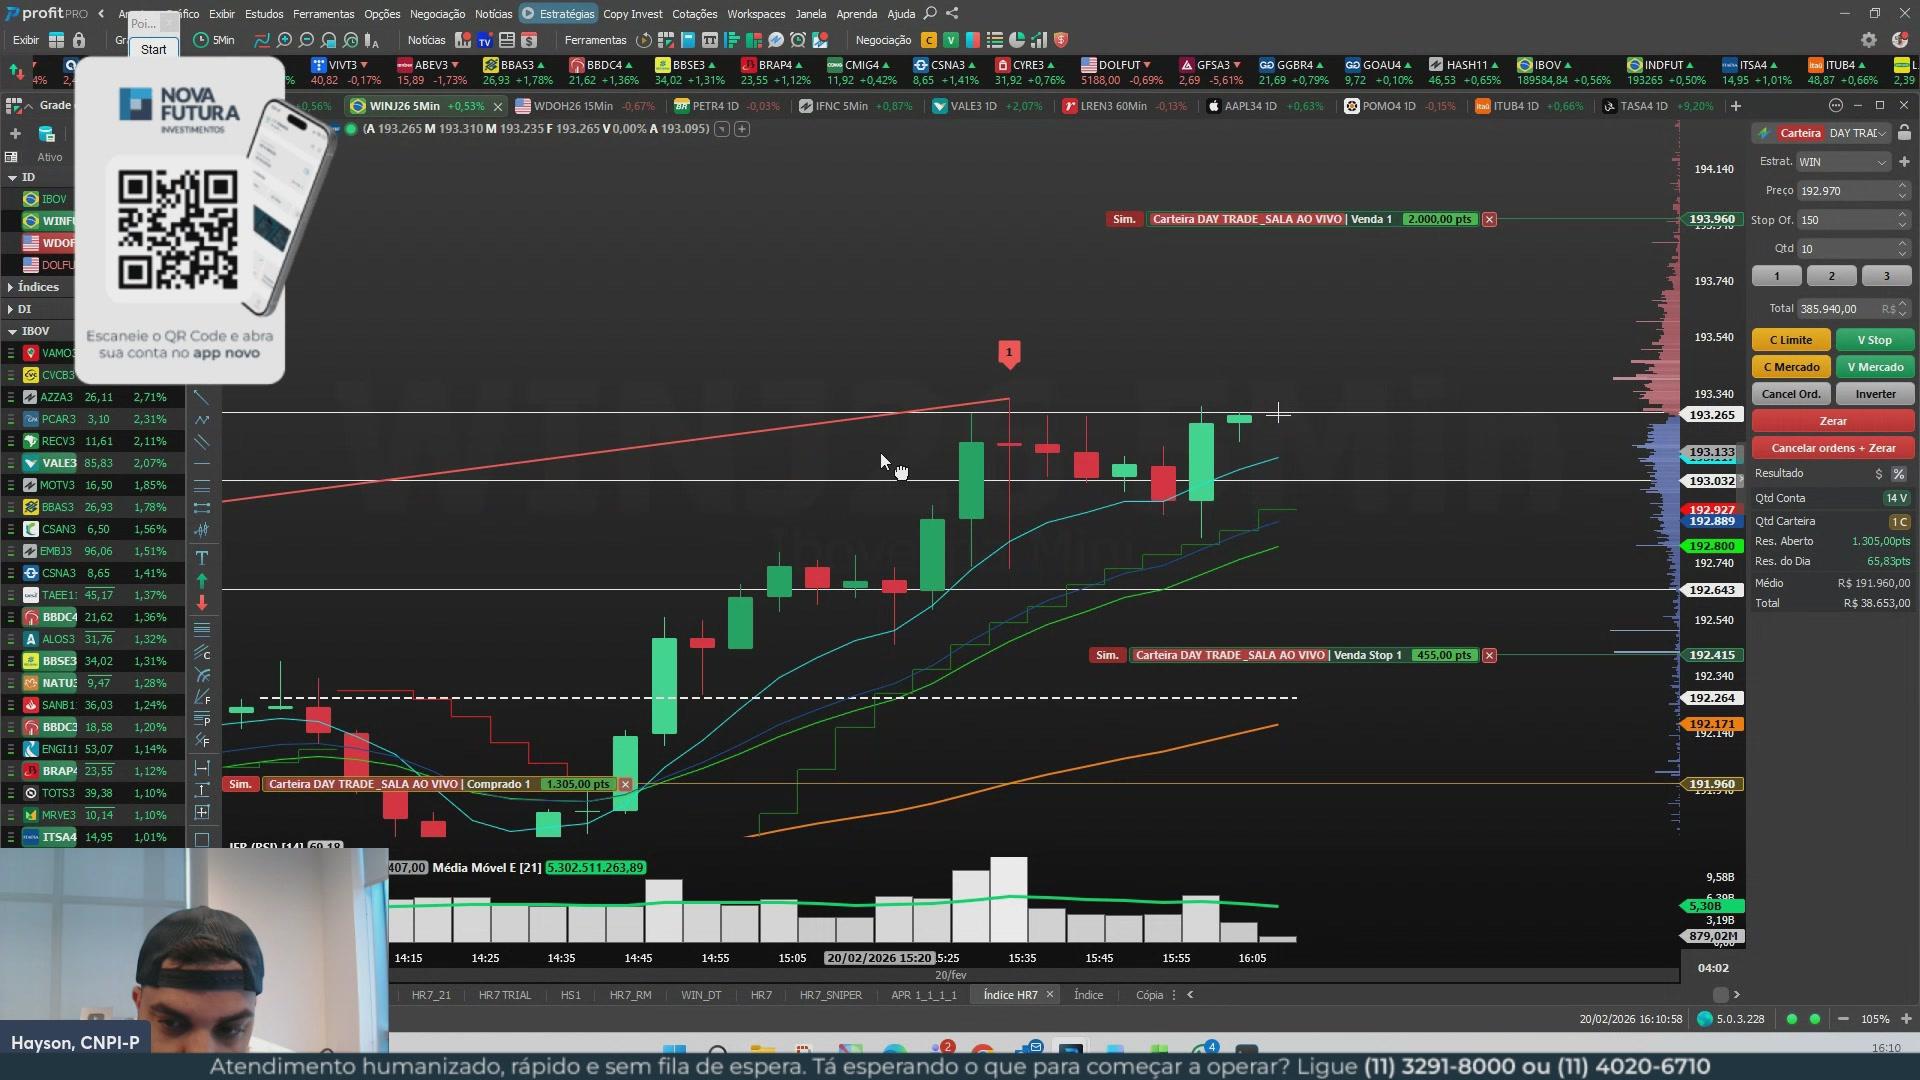The width and height of the screenshot is (1920, 1080).
Task: Click the share icon in menu bar
Action: [952, 13]
